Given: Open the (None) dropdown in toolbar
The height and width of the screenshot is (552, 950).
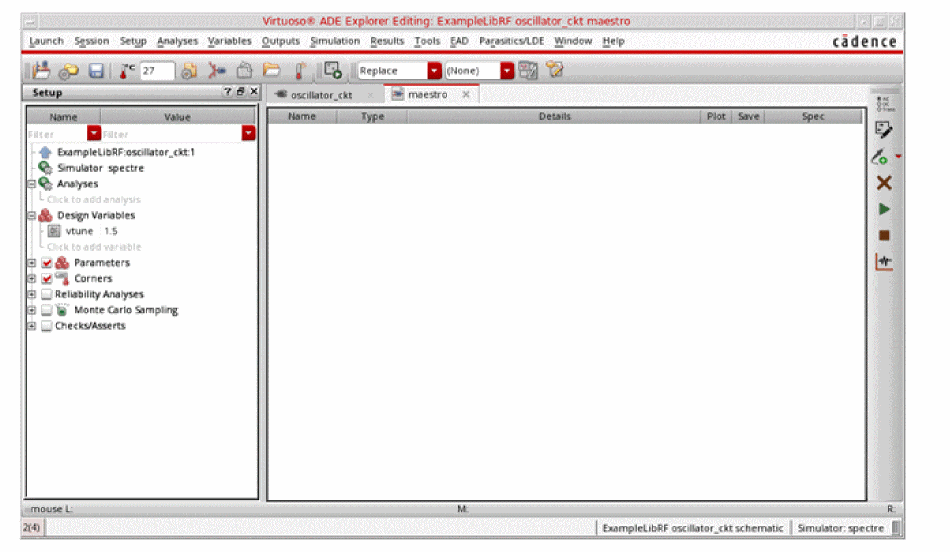Looking at the screenshot, I should (x=507, y=71).
